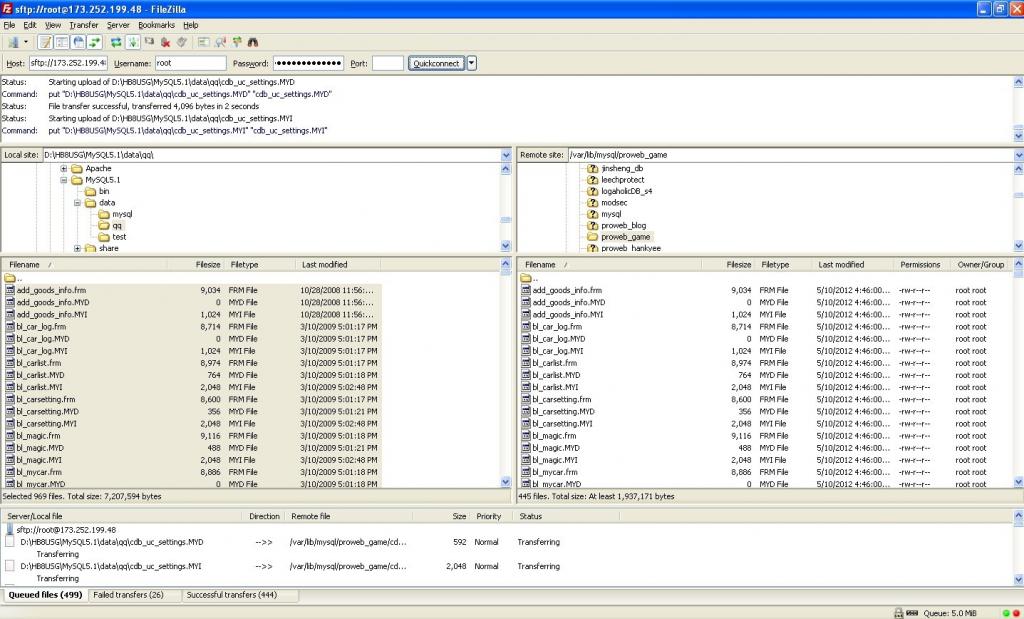1024x619 pixels.
Task: Sort remote files by Last modified column
Action: pyautogui.click(x=840, y=265)
